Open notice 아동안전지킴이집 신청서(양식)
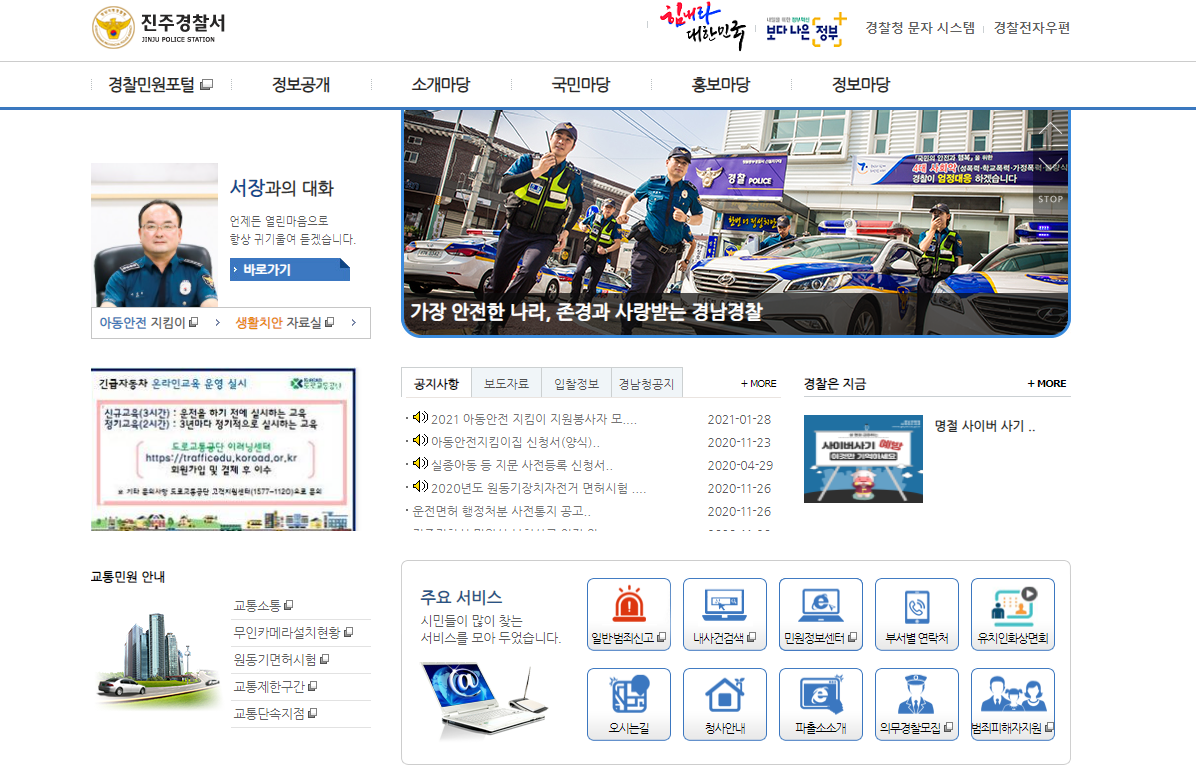This screenshot has width=1196, height=769. tap(516, 442)
